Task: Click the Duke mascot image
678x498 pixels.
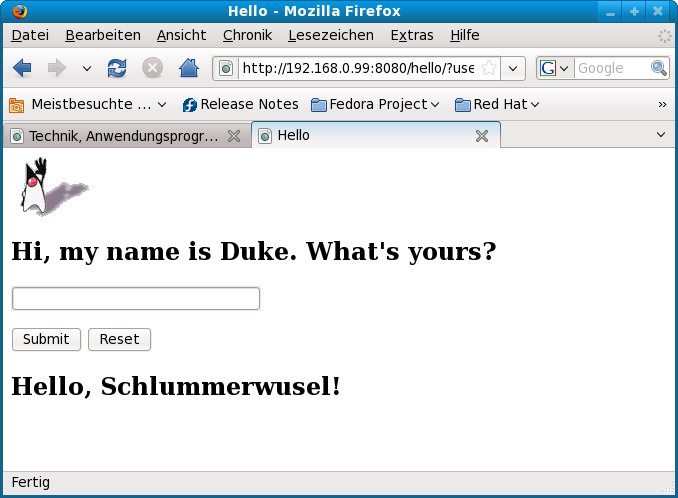Action: (x=51, y=190)
